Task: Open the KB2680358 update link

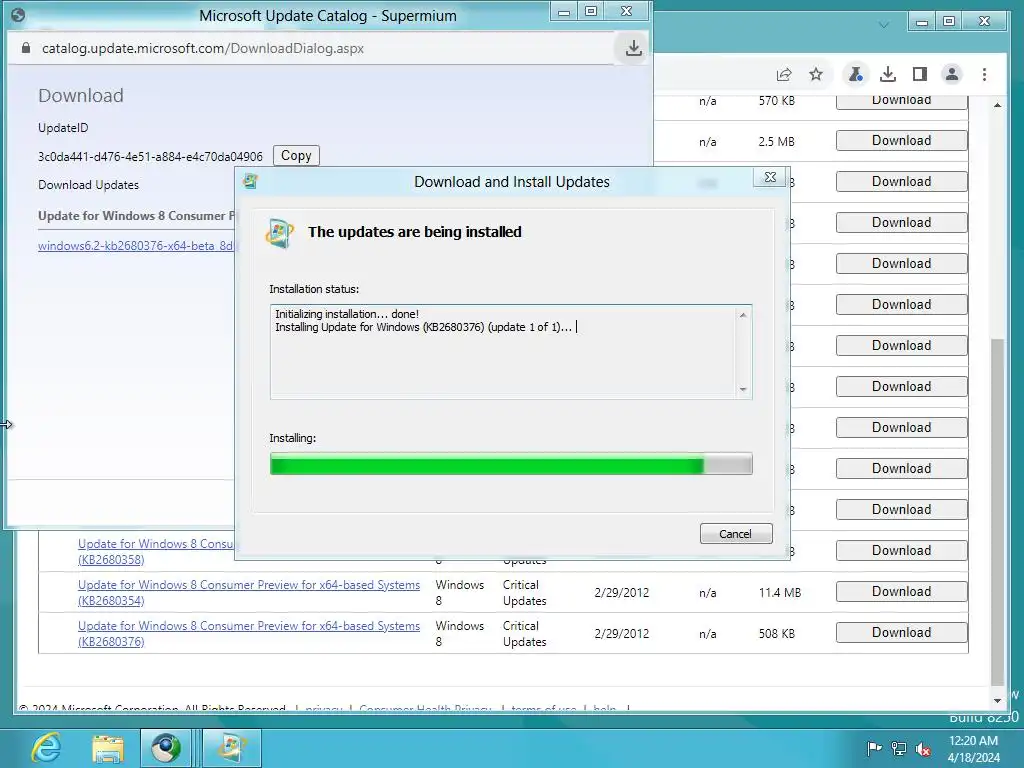Action: tap(155, 551)
